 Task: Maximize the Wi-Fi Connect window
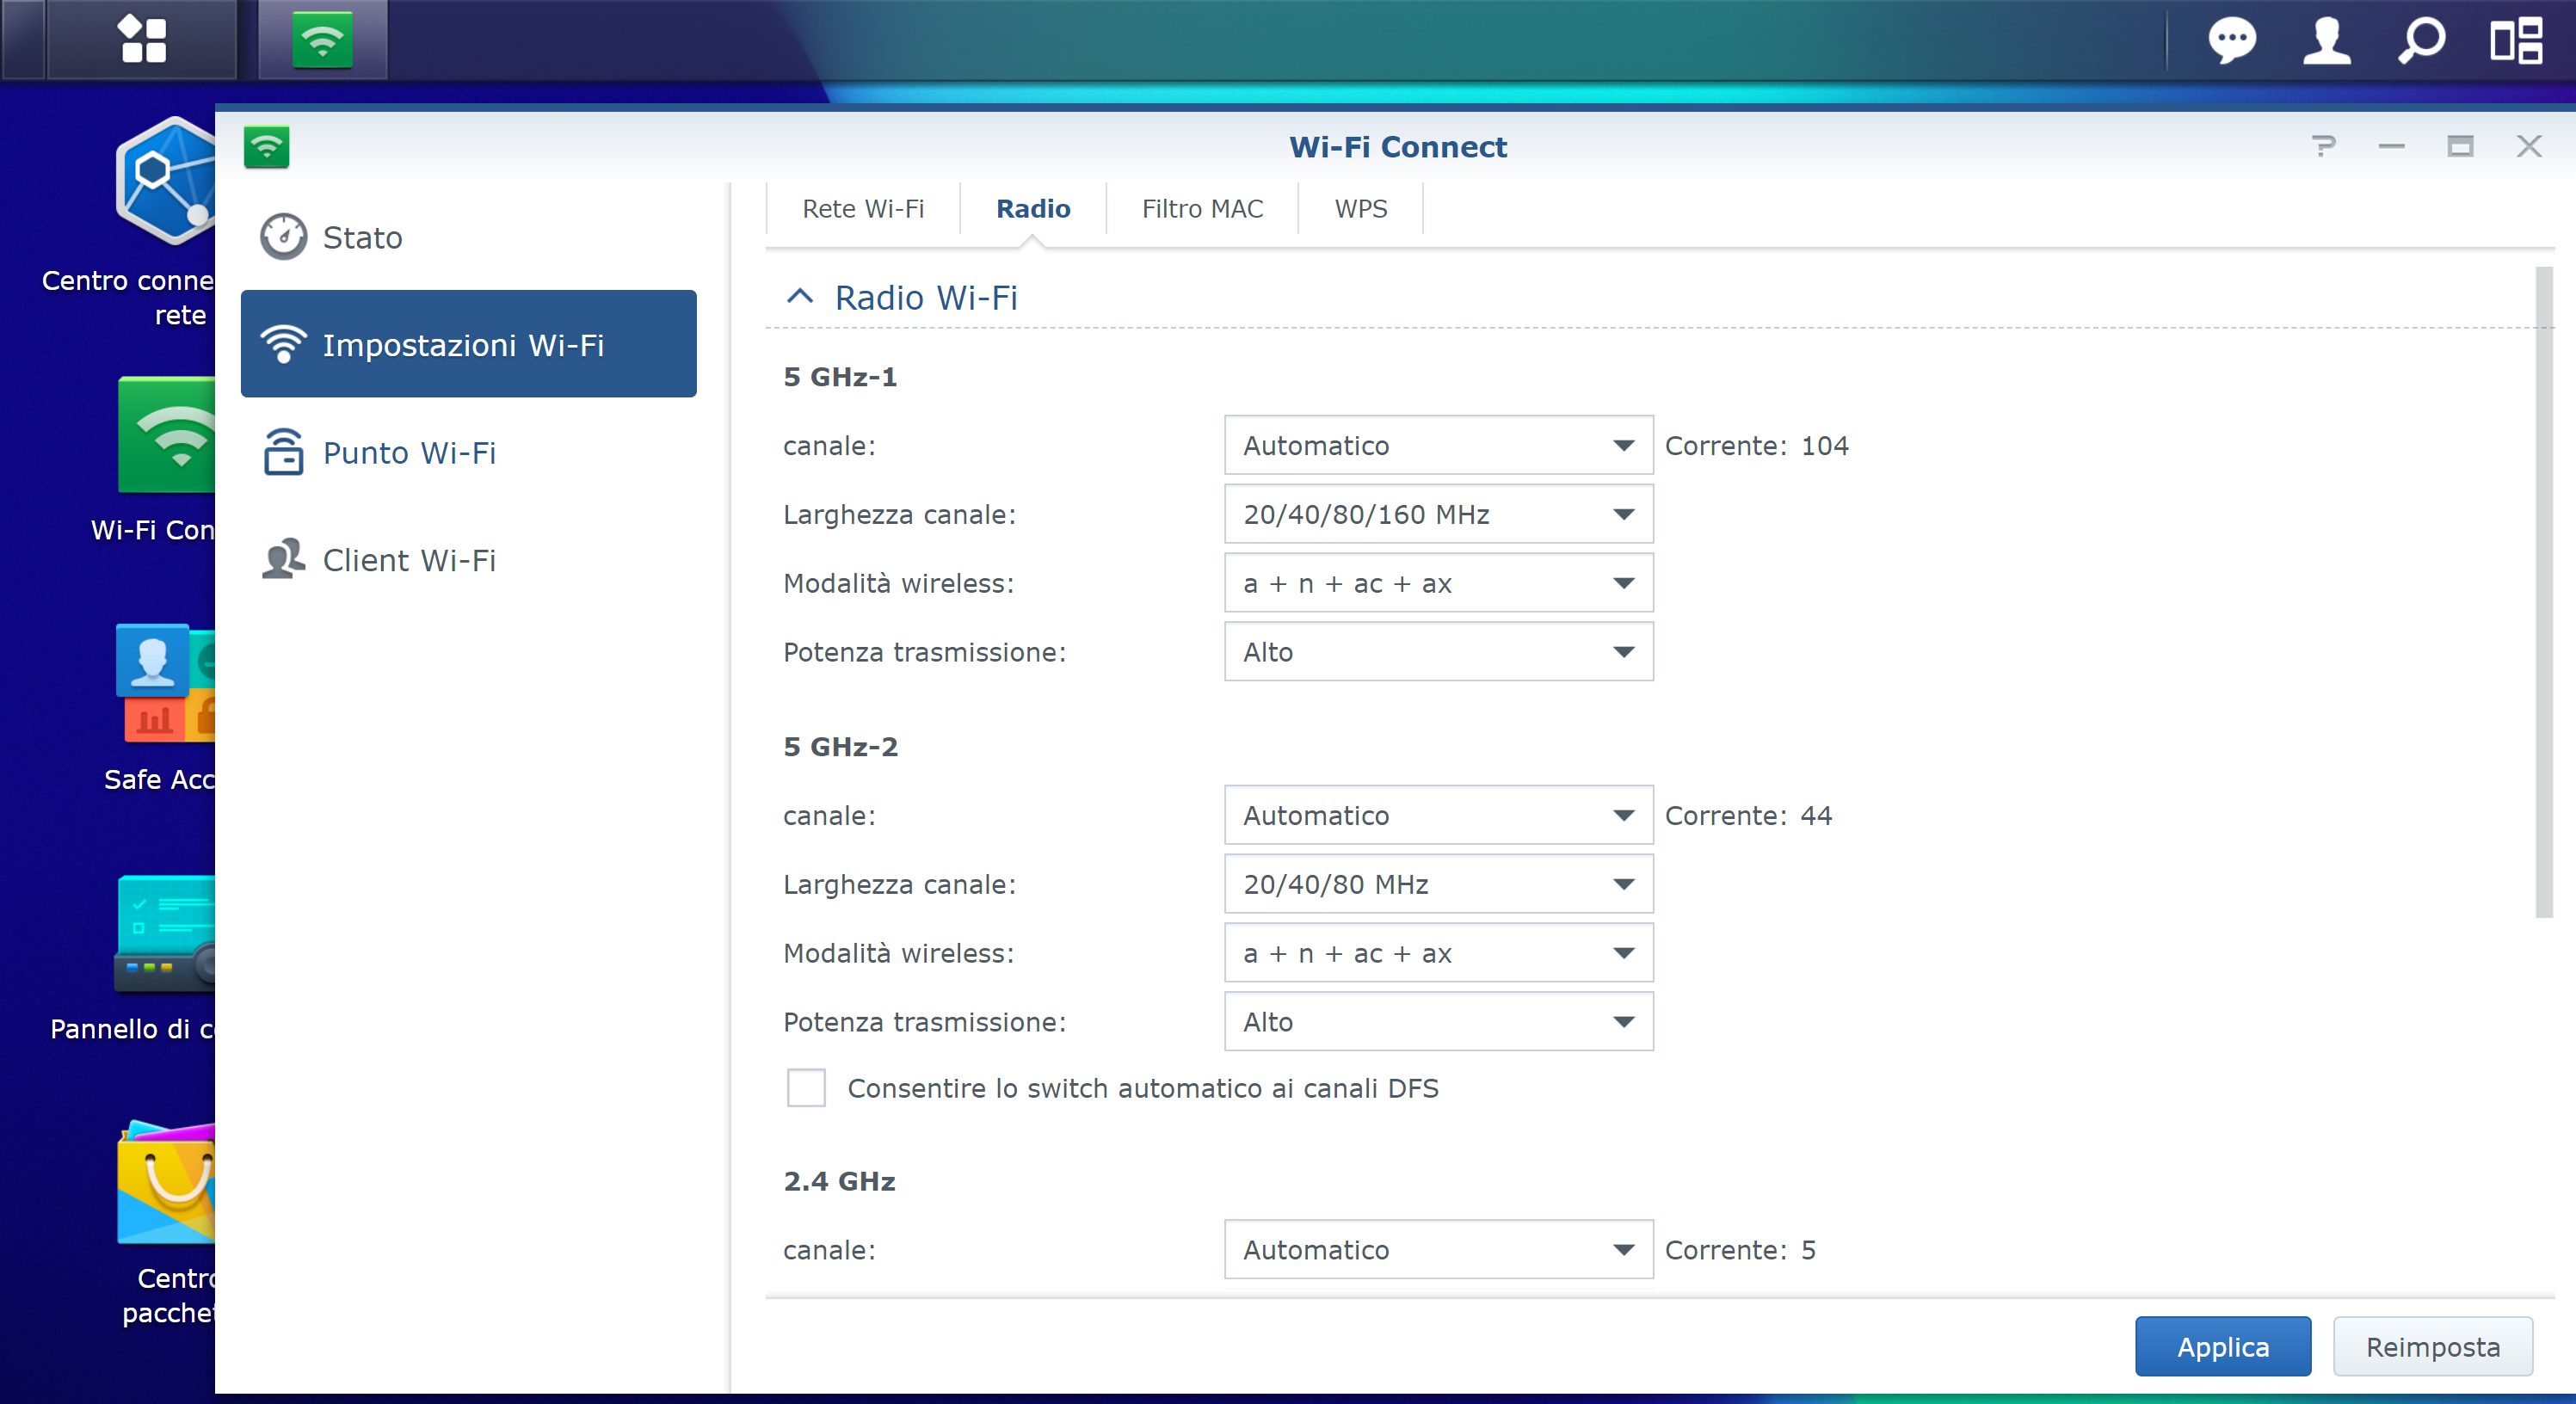[x=2460, y=147]
